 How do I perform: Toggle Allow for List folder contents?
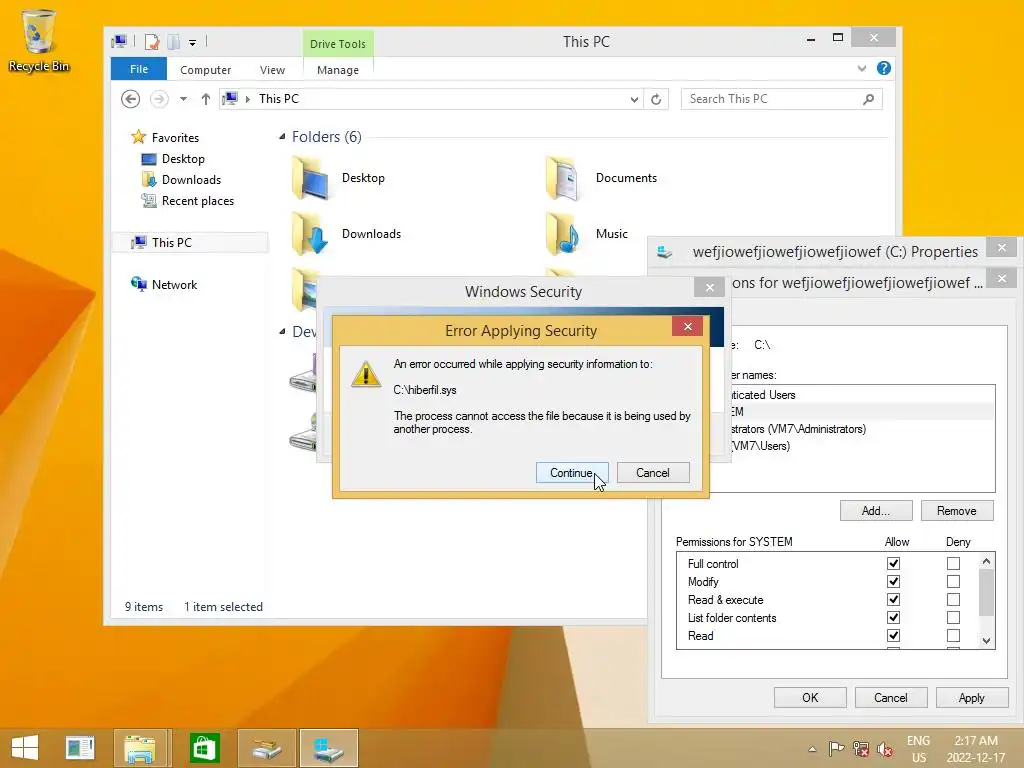click(893, 617)
